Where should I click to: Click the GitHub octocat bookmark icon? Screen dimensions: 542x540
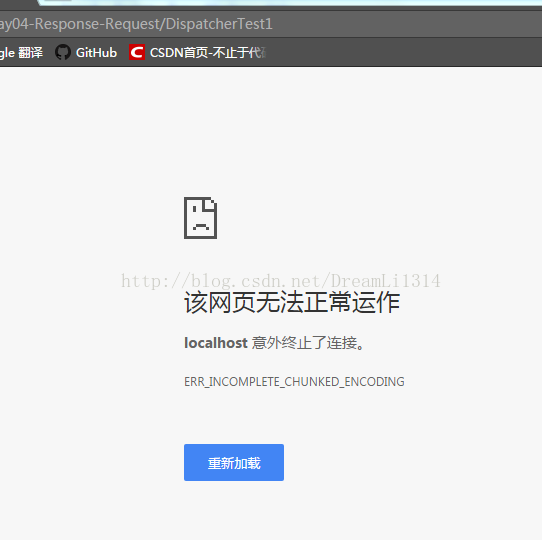[x=63, y=52]
